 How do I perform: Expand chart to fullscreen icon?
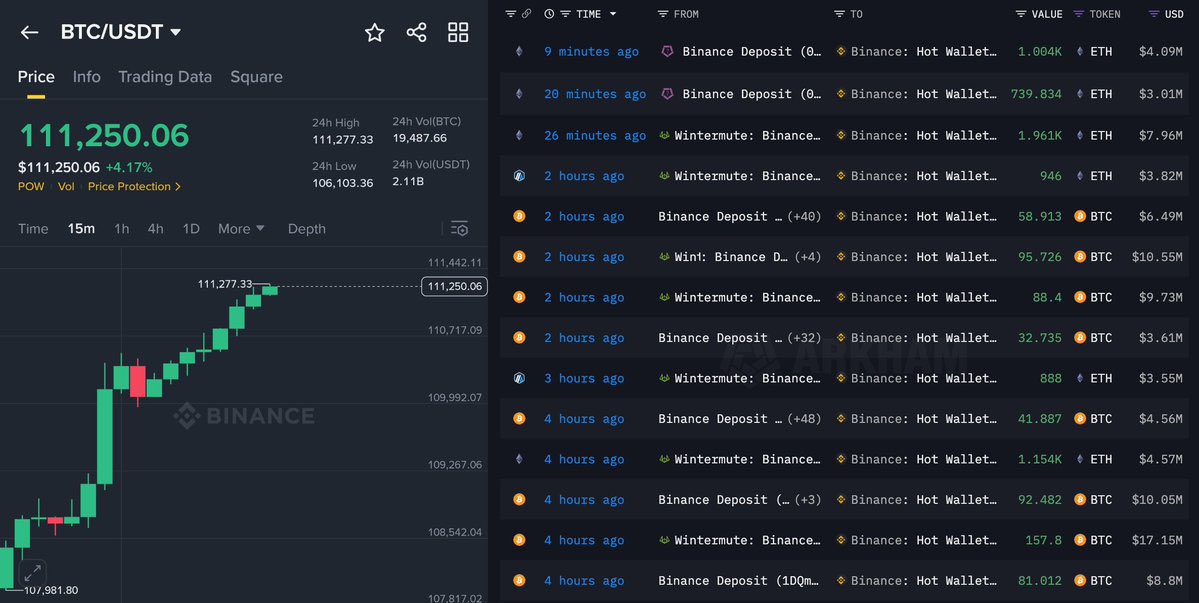(x=32, y=573)
